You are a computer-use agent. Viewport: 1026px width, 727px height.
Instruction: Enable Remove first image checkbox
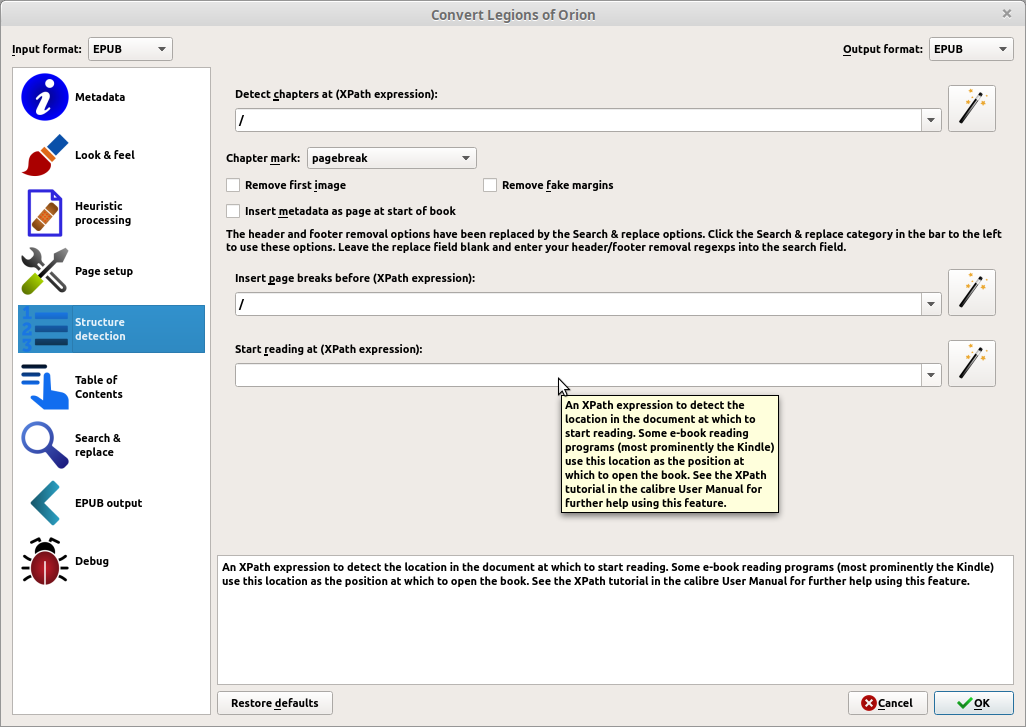pos(233,185)
